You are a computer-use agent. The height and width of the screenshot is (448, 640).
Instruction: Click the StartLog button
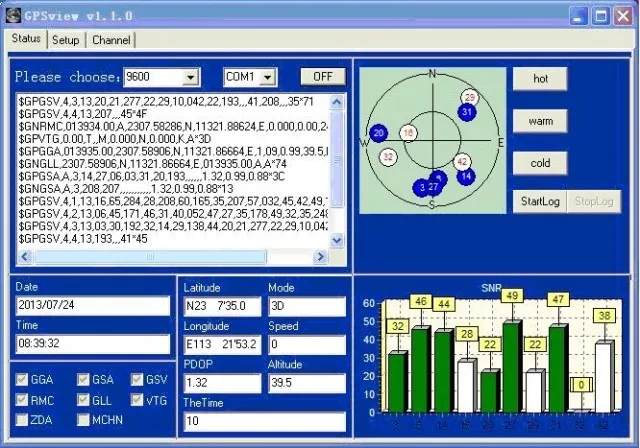540,202
